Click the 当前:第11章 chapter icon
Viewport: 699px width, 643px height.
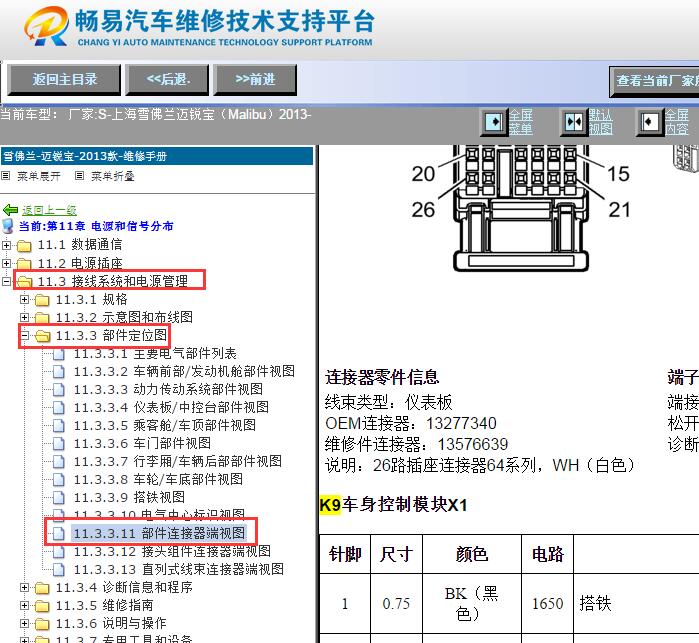(x=8, y=226)
